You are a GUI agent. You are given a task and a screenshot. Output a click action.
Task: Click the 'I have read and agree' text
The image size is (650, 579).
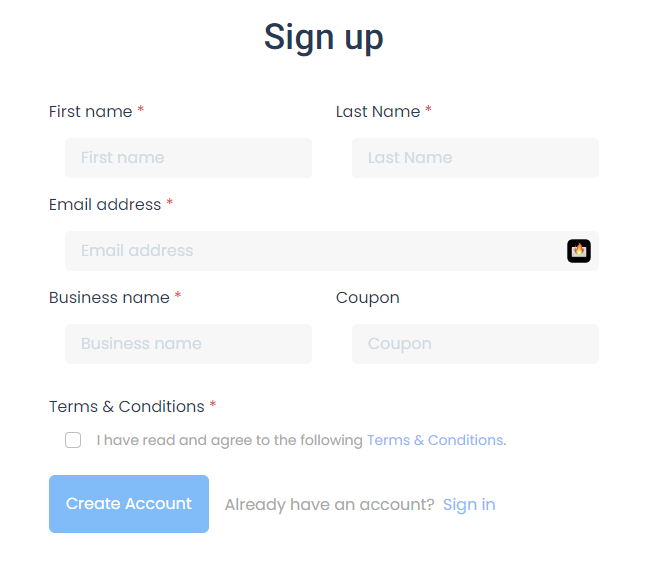[x=230, y=440]
